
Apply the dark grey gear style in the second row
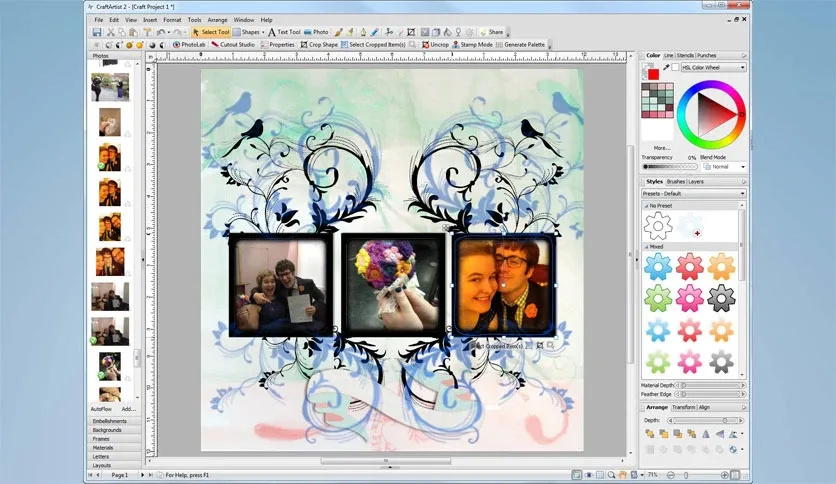721,298
